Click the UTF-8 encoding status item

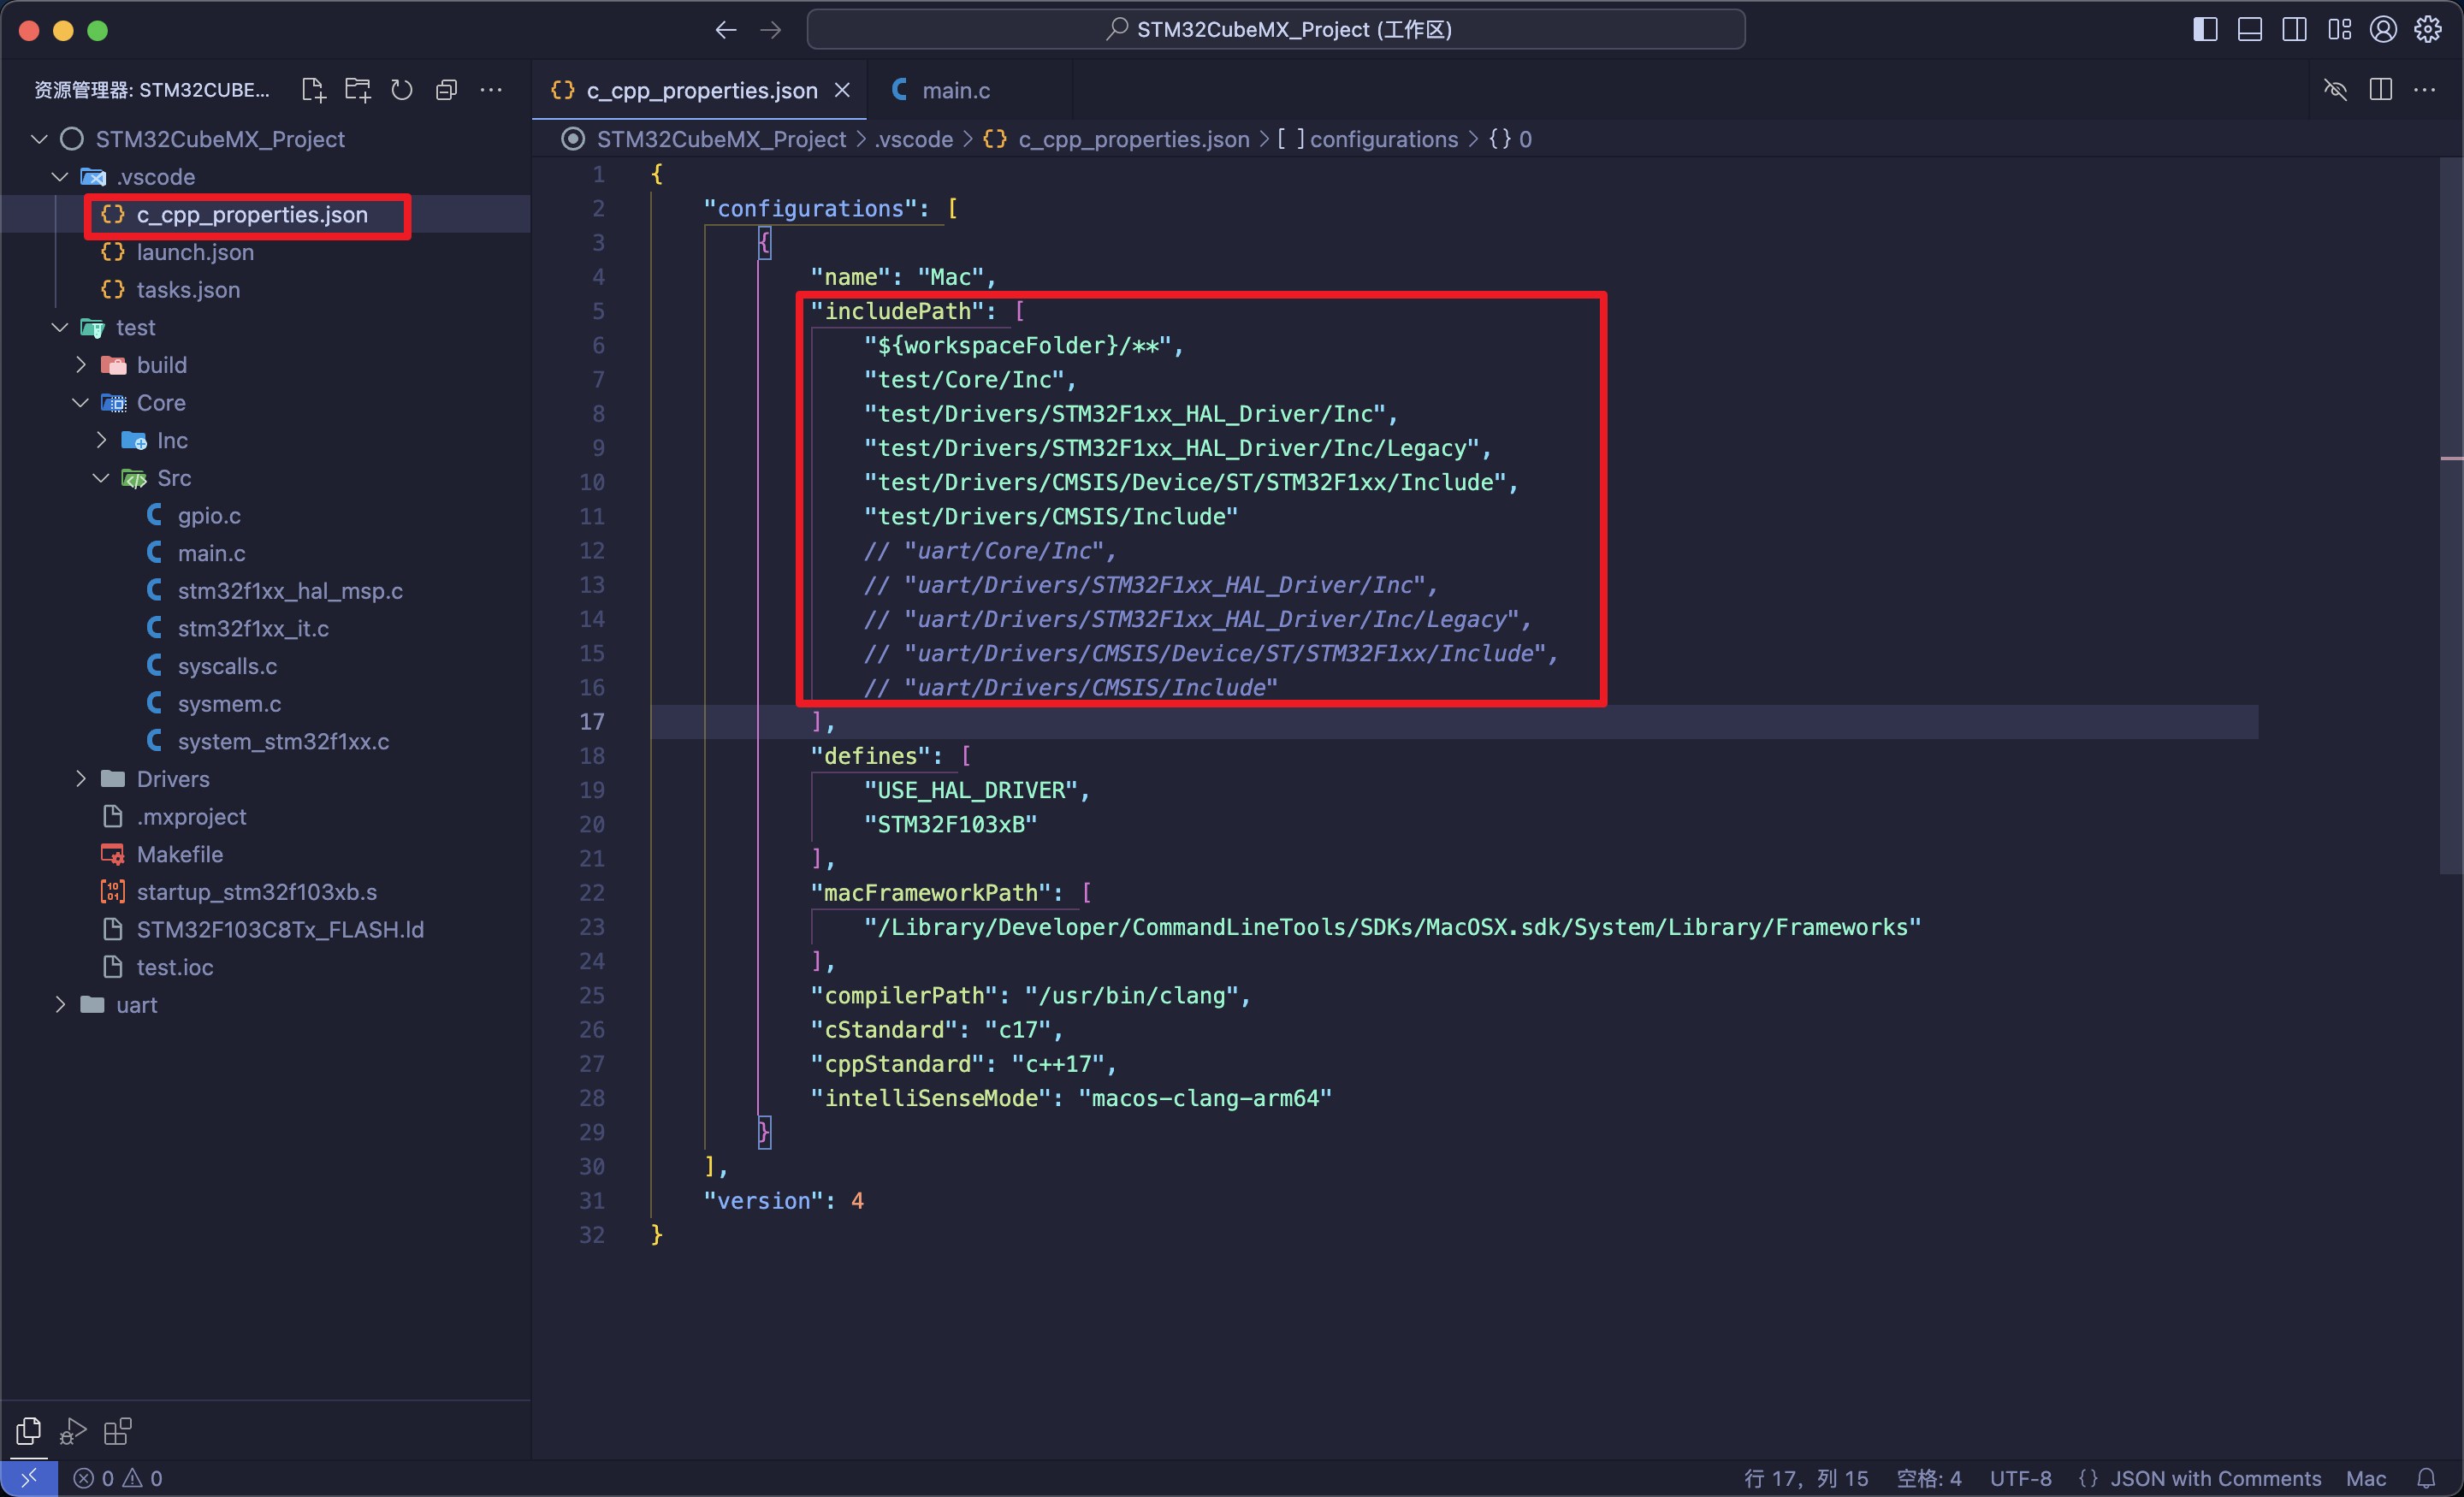pos(2019,1477)
